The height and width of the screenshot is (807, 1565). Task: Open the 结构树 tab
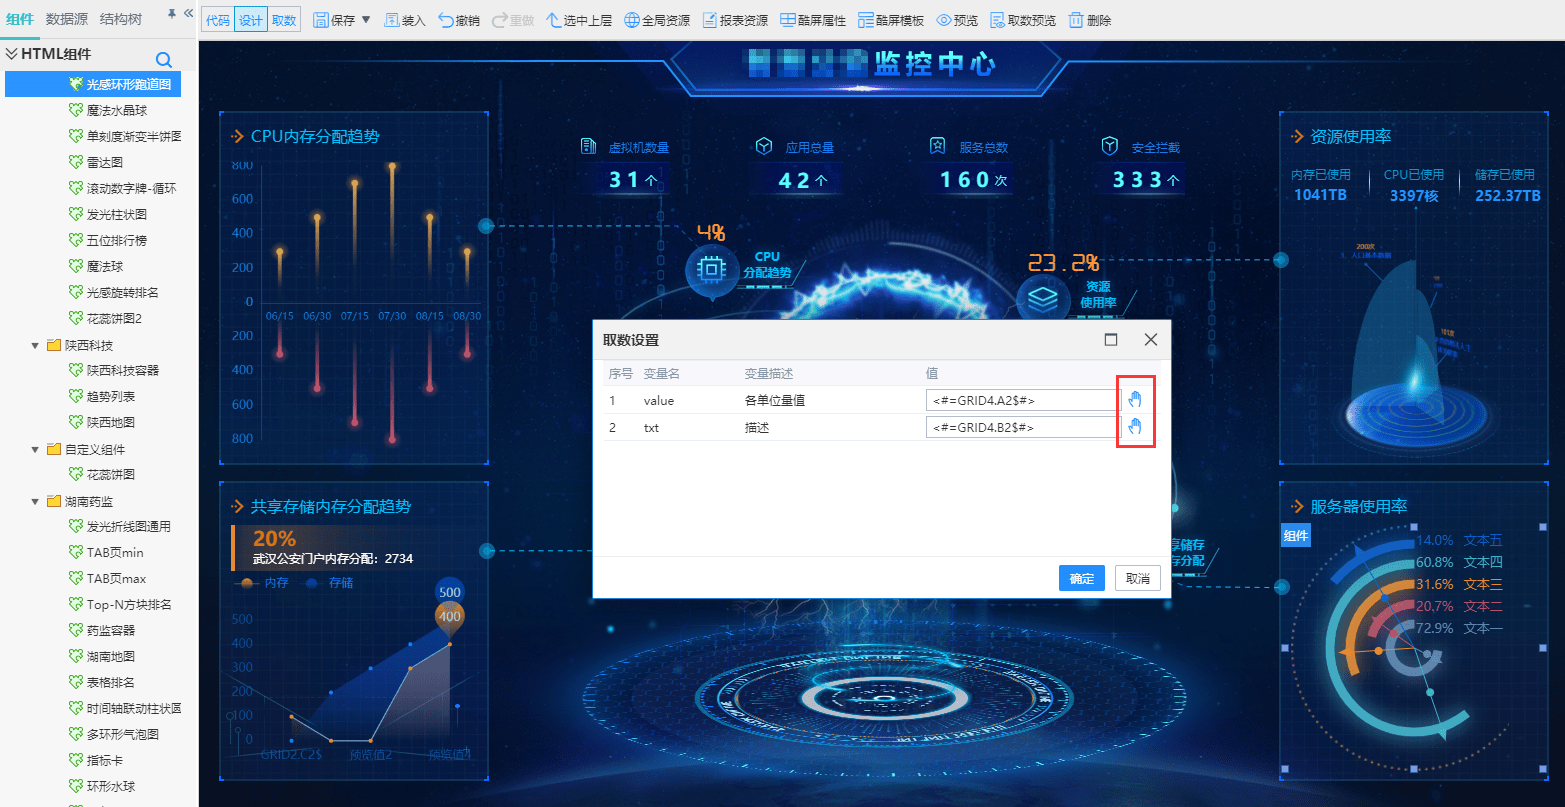click(x=121, y=19)
